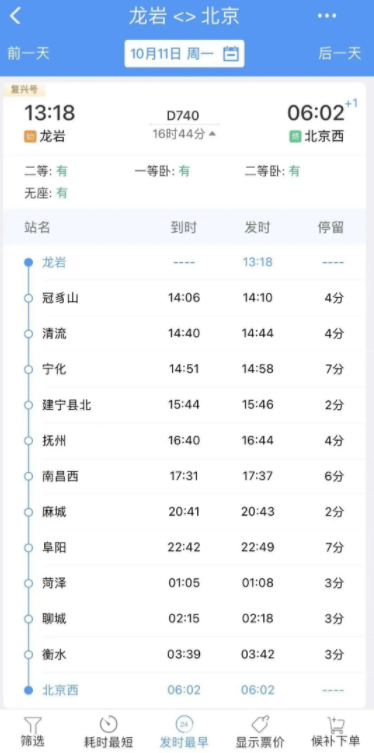The width and height of the screenshot is (374, 753).
Task: Collapse the D740 stop list arrow
Action: (212, 134)
